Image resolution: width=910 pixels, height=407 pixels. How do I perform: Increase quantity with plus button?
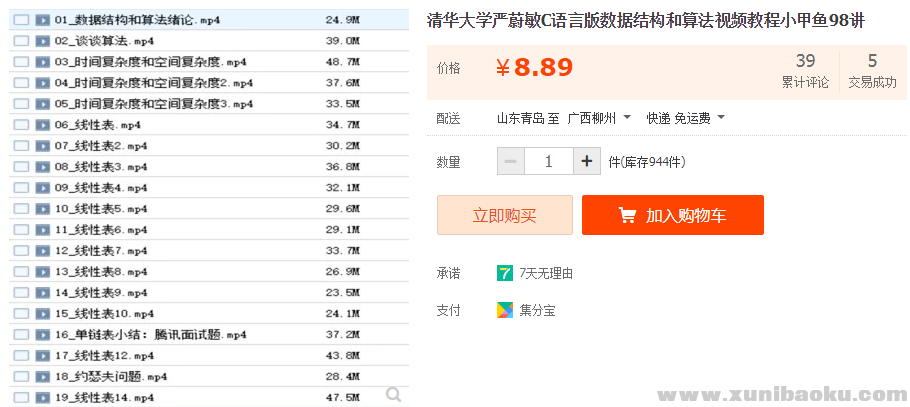[x=587, y=161]
